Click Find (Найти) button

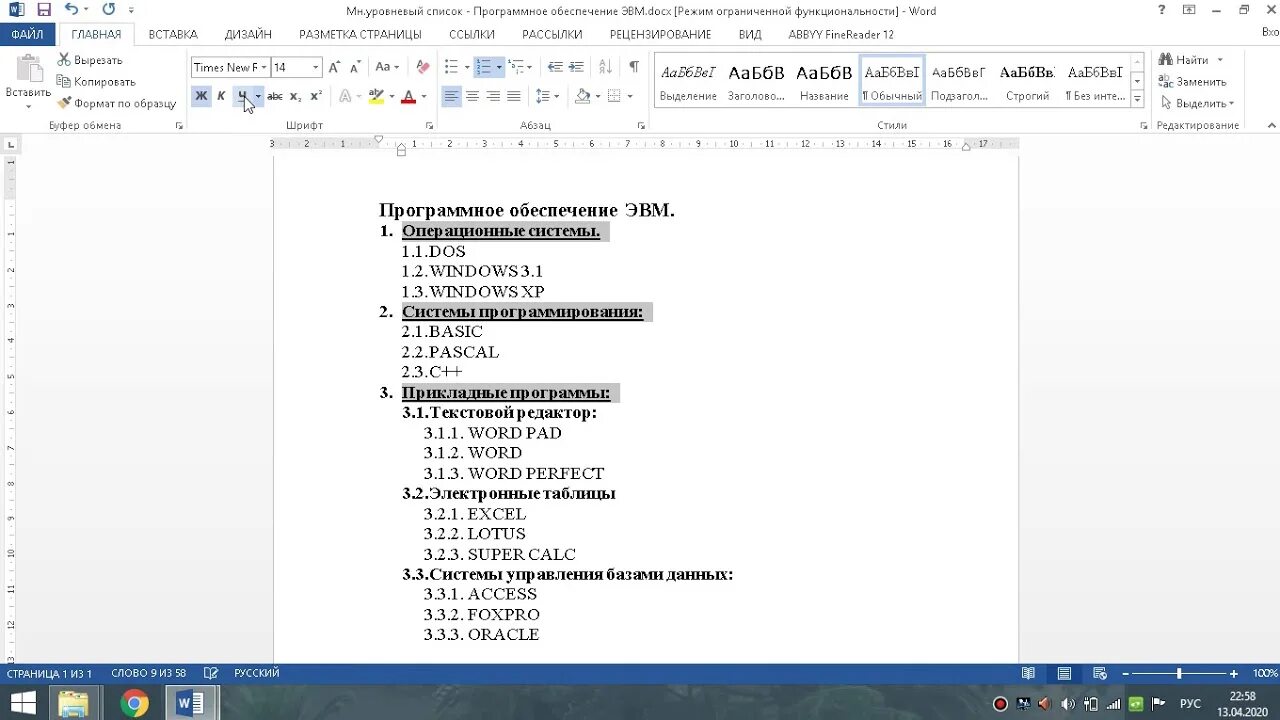(1190, 60)
